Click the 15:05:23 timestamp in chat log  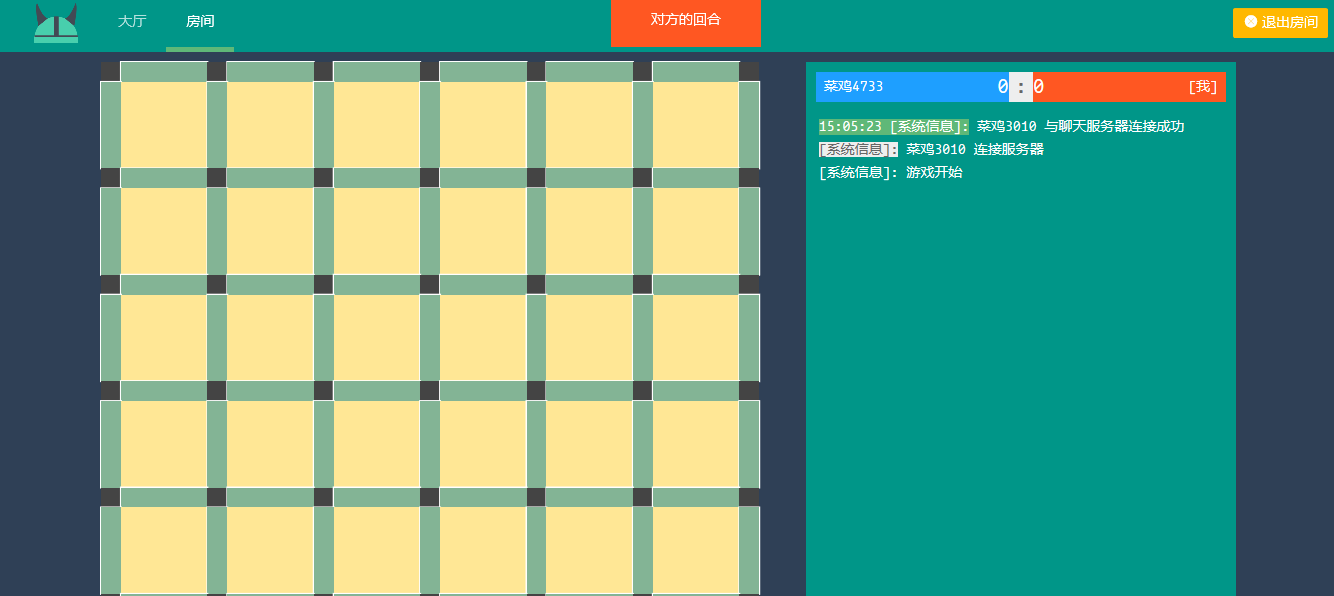point(850,127)
